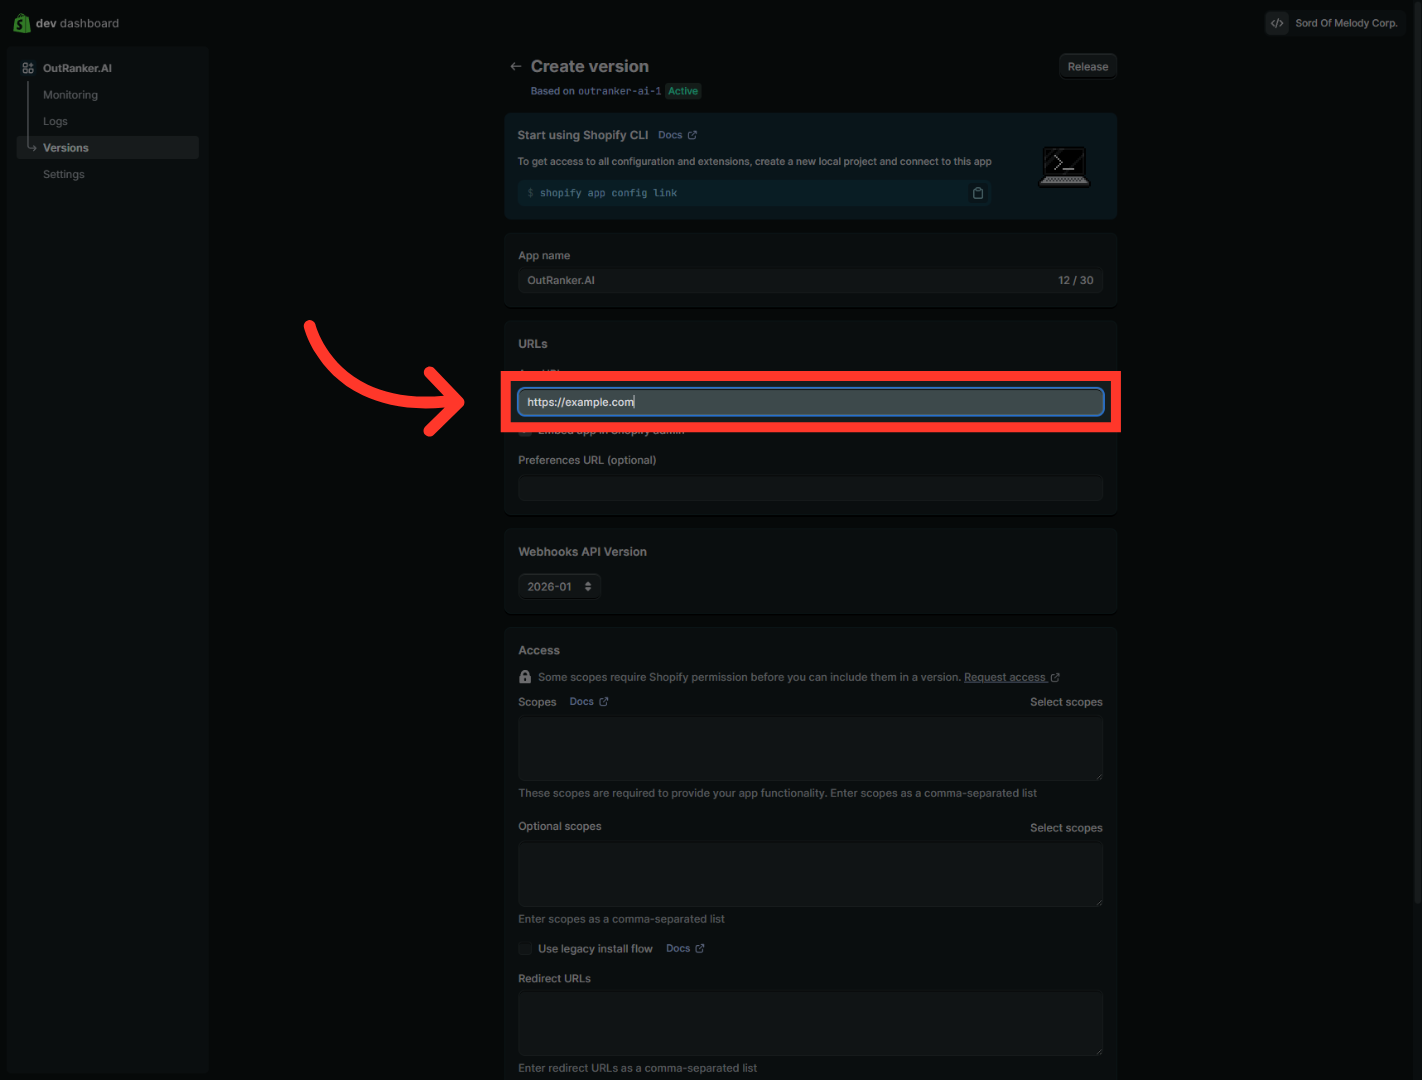Click the Create version heading
Viewport: 1422px width, 1080px height.
590,66
